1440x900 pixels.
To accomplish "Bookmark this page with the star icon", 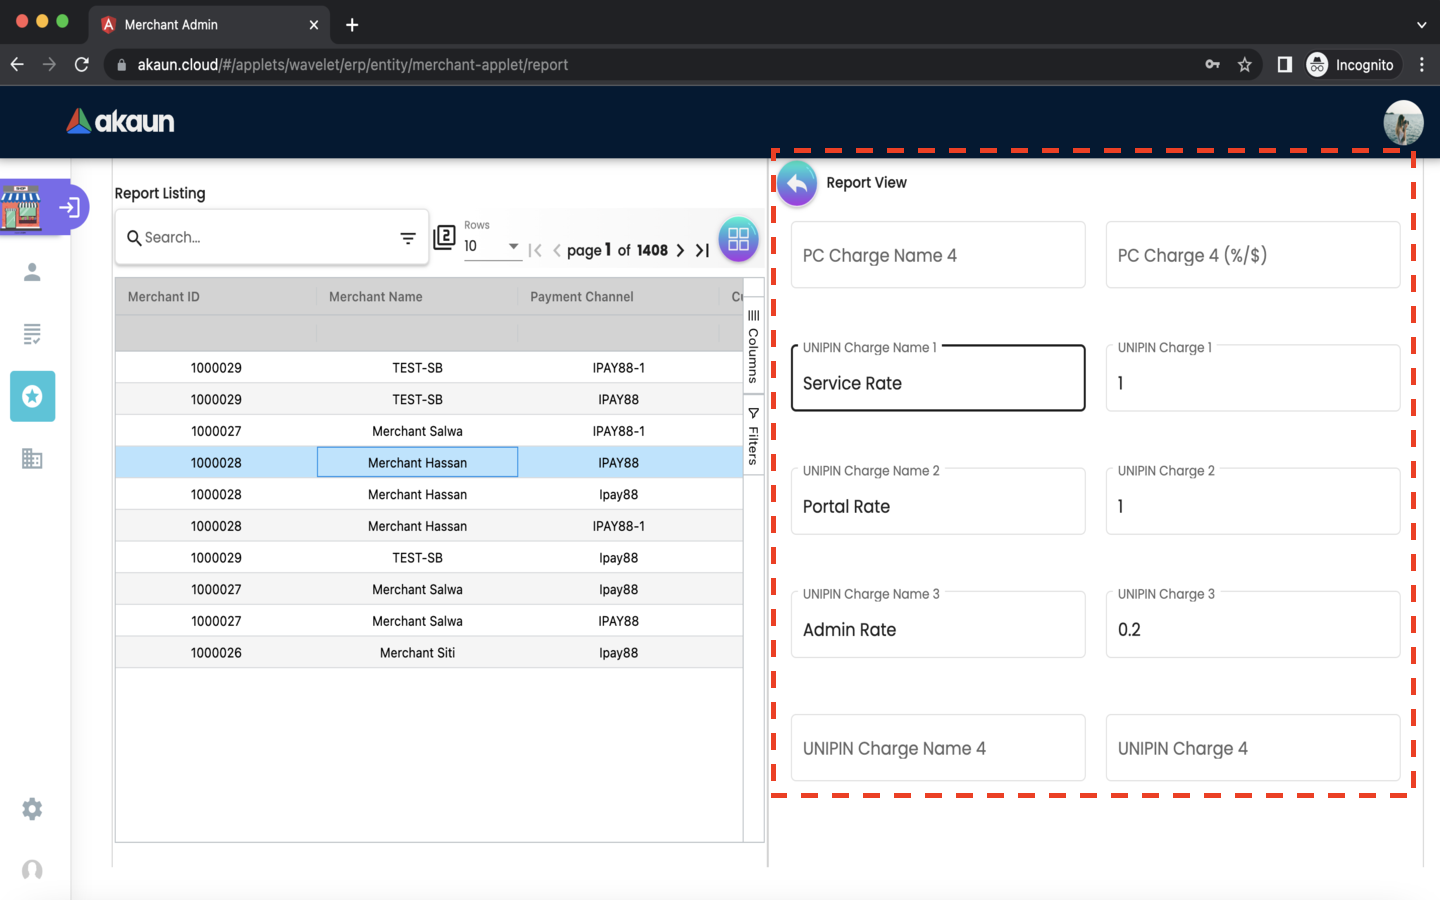I will [x=1244, y=65].
